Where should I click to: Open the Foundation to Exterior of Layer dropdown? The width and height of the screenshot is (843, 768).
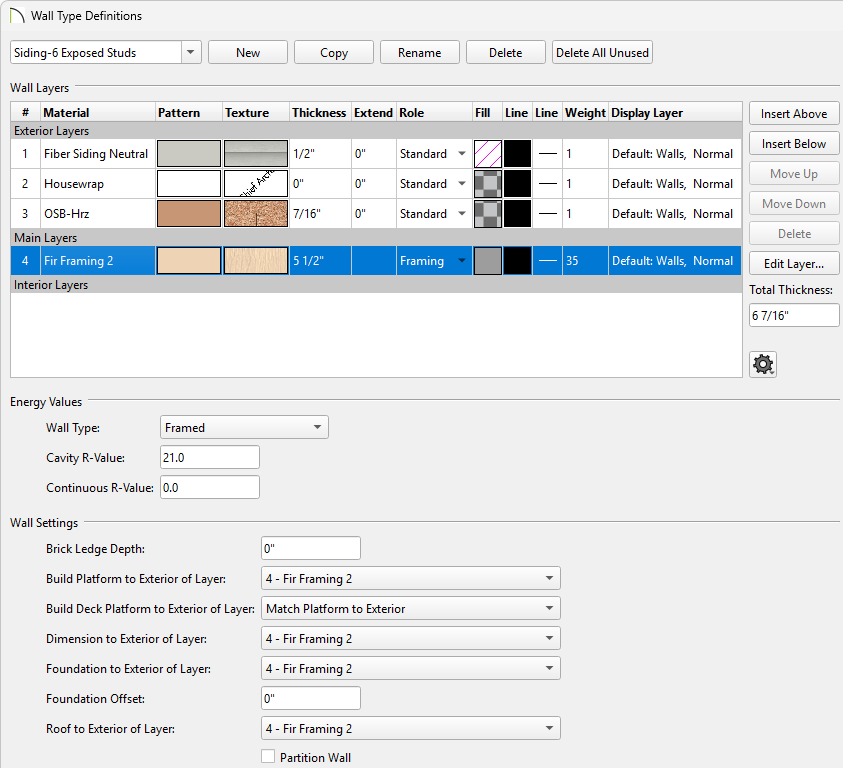point(411,669)
